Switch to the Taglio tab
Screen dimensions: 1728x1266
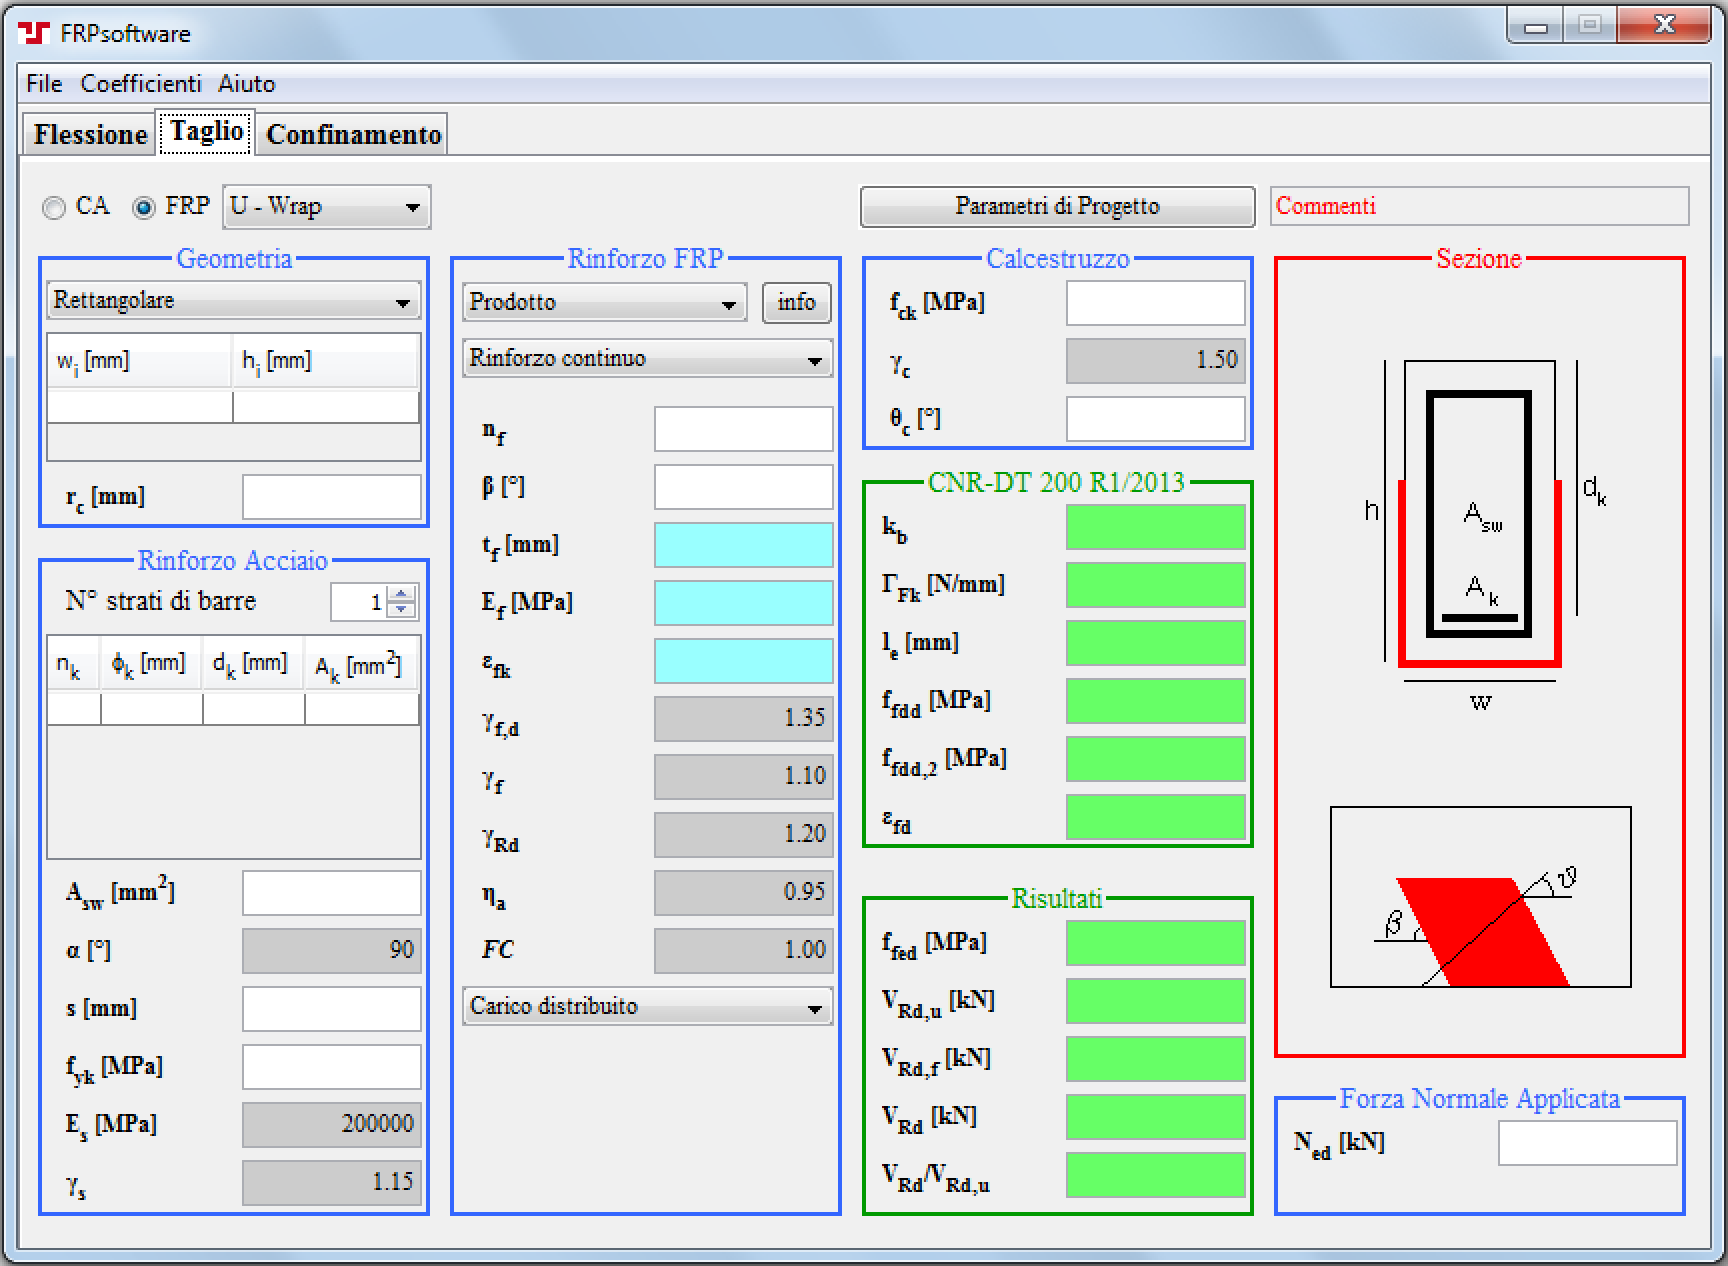pos(207,131)
